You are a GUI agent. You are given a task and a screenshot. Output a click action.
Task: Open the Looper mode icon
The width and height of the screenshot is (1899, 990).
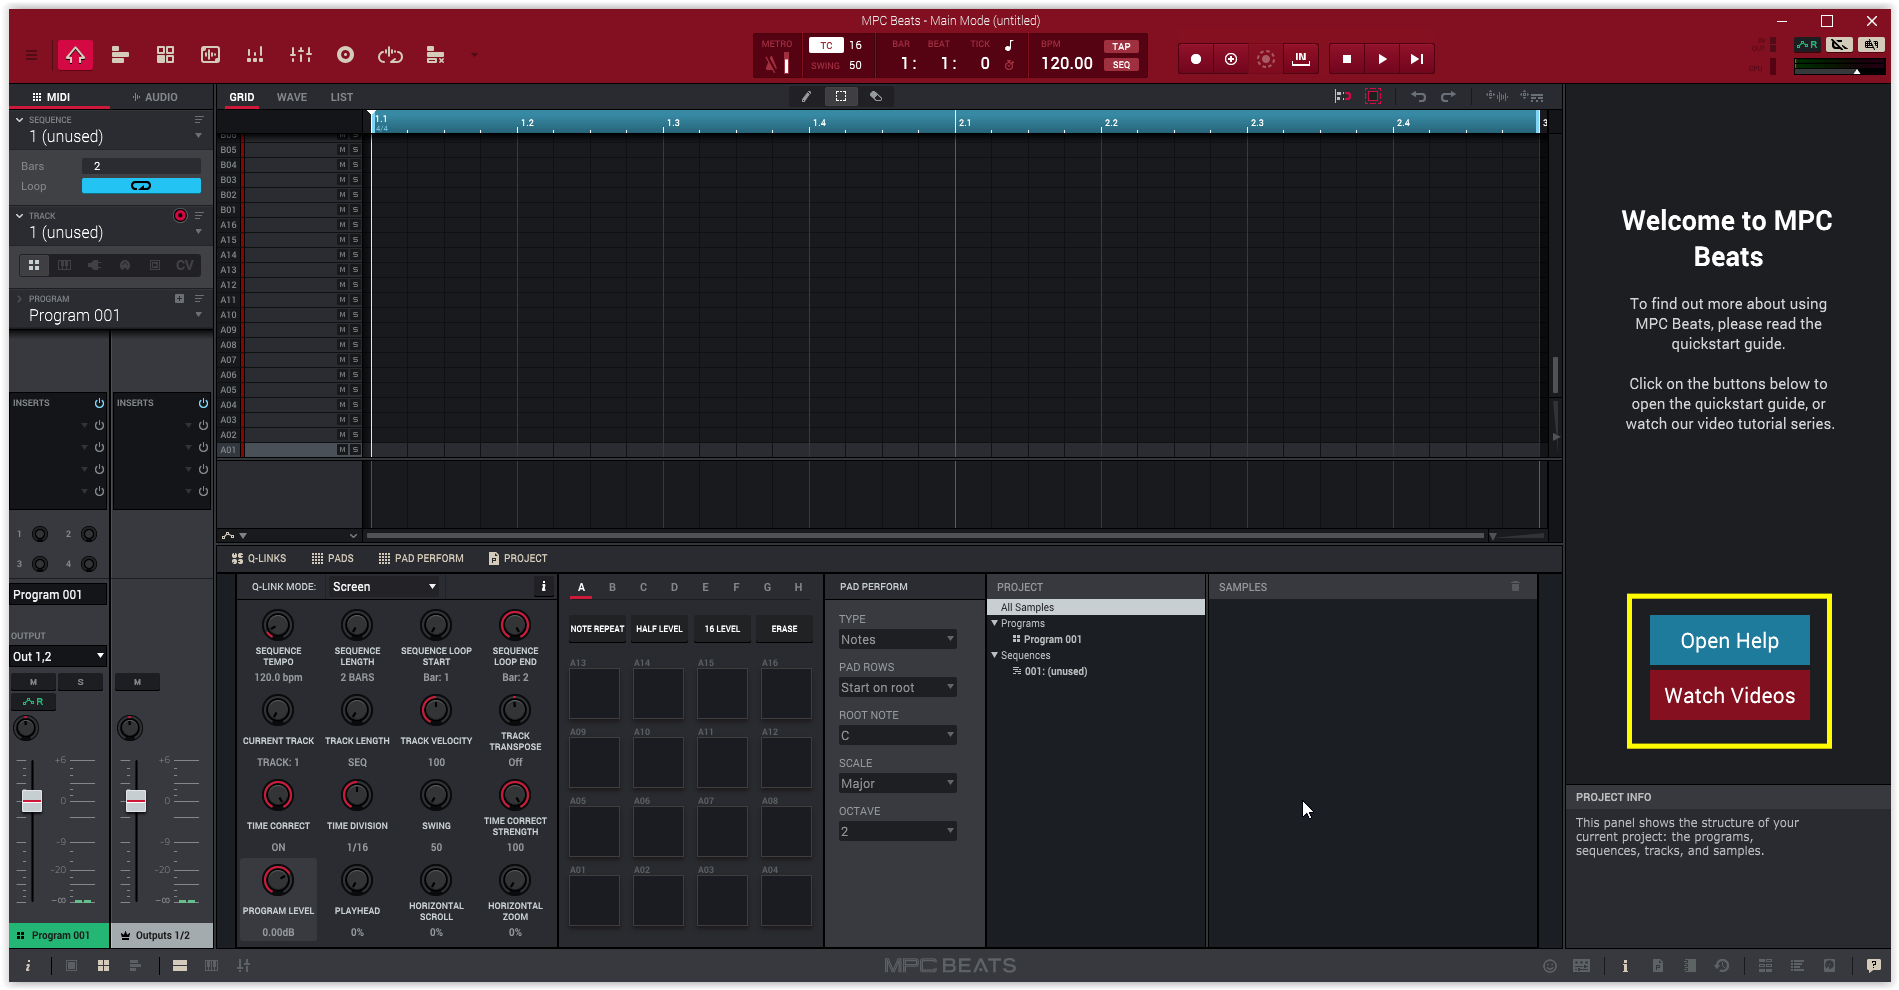pos(390,55)
